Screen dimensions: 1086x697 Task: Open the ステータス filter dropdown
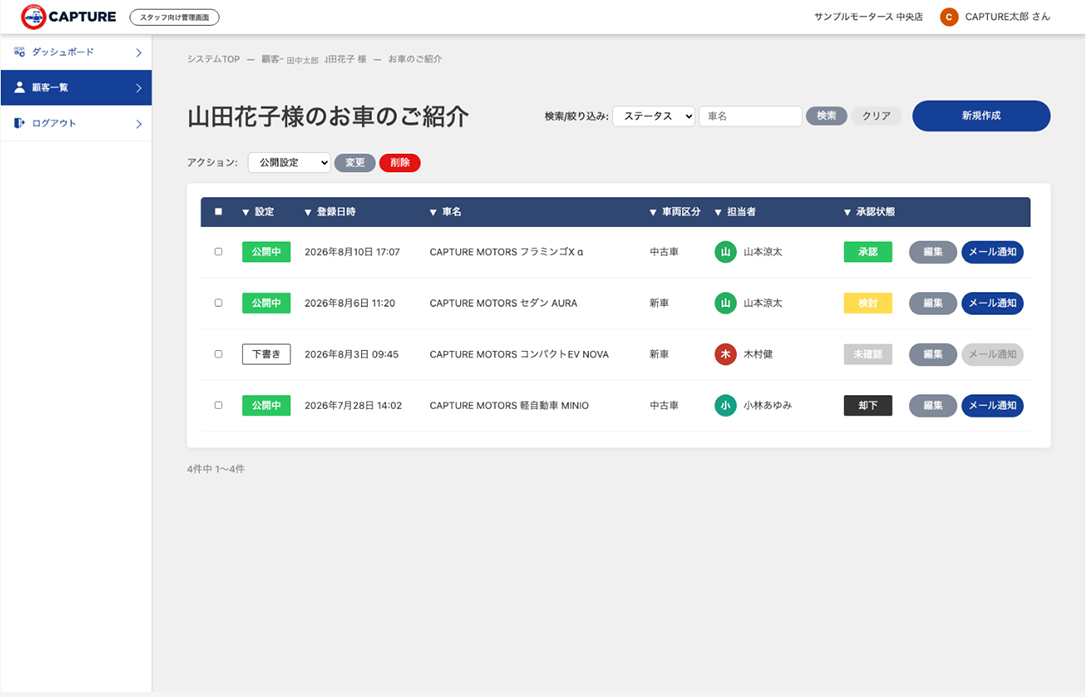pos(654,116)
